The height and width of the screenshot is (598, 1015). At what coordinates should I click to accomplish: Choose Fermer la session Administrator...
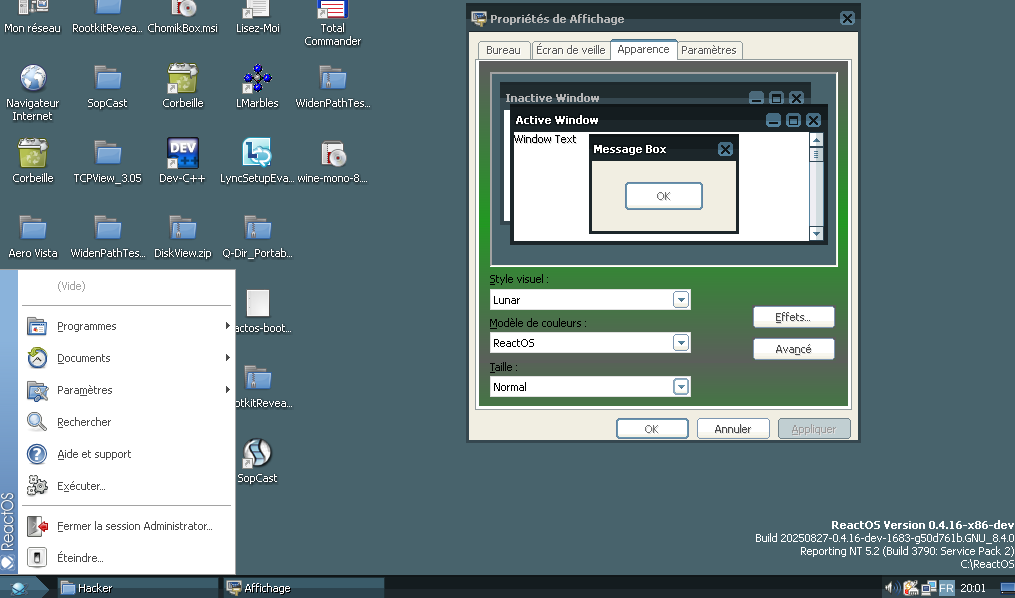(x=127, y=526)
